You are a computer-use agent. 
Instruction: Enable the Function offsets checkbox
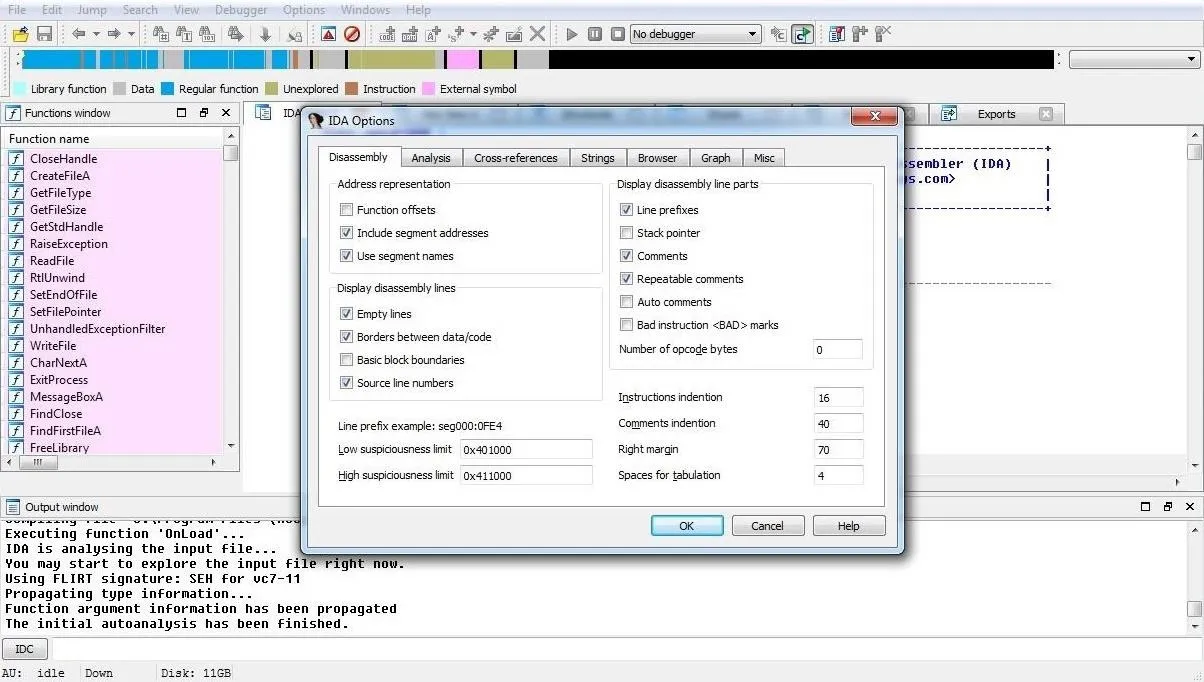(346, 210)
